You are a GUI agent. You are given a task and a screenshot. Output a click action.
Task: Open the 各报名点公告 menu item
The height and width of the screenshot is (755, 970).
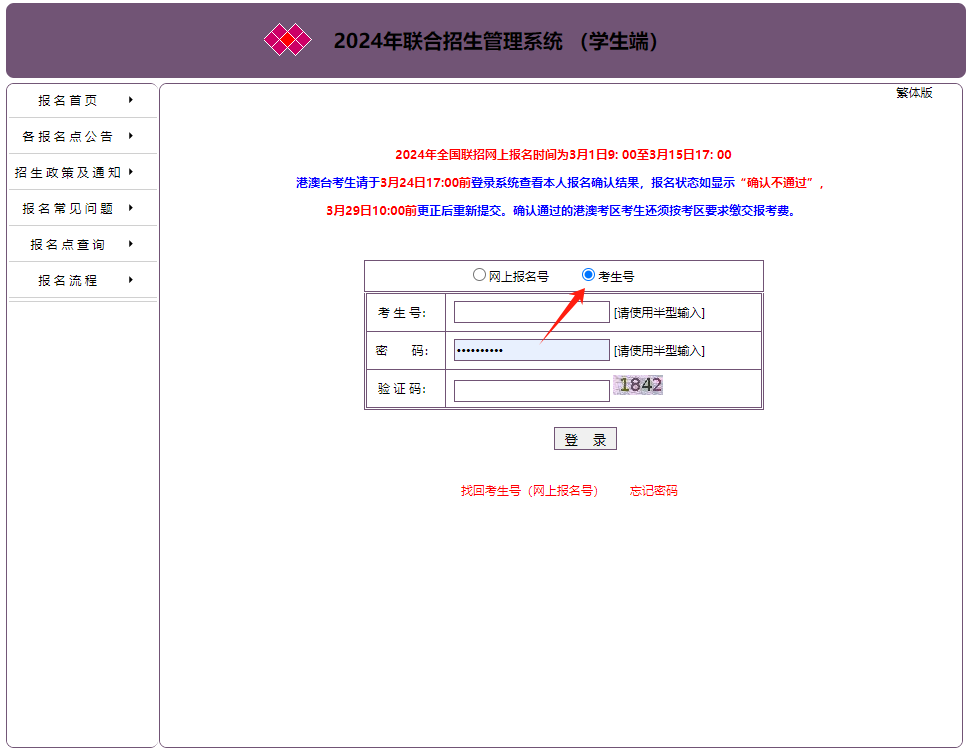68,136
